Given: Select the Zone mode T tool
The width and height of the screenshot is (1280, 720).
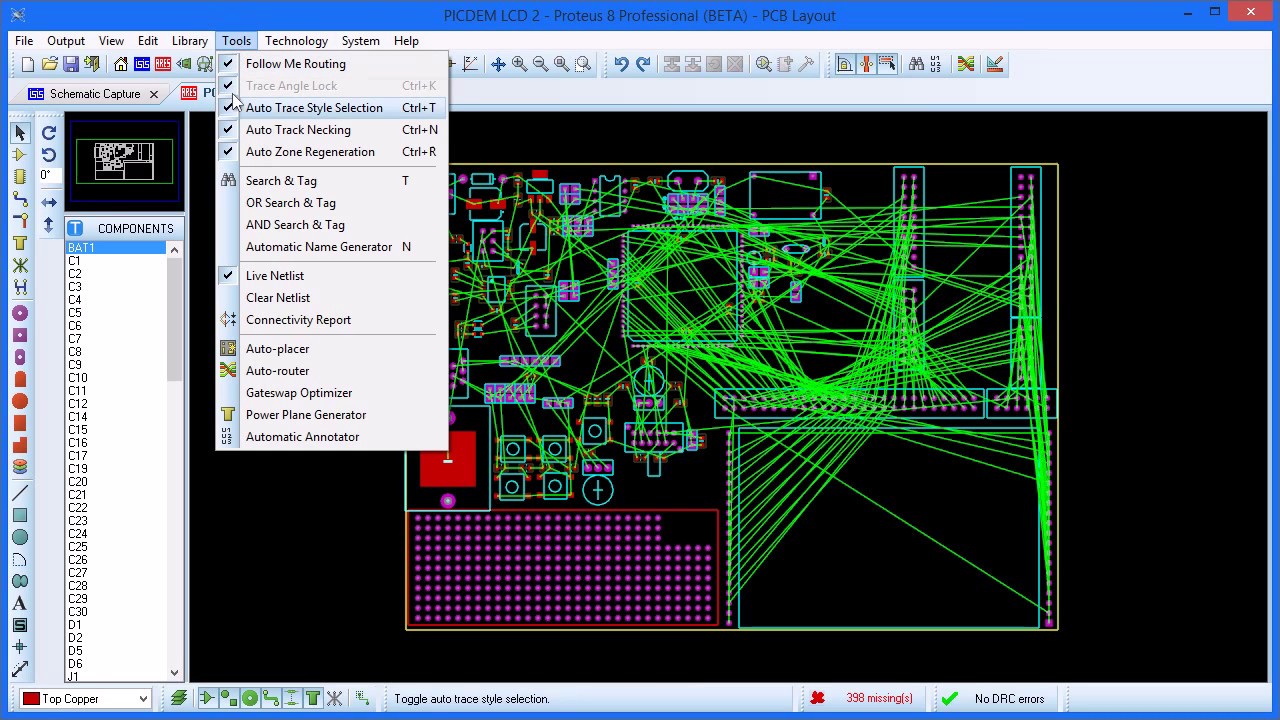Looking at the screenshot, I should pyautogui.click(x=20, y=243).
